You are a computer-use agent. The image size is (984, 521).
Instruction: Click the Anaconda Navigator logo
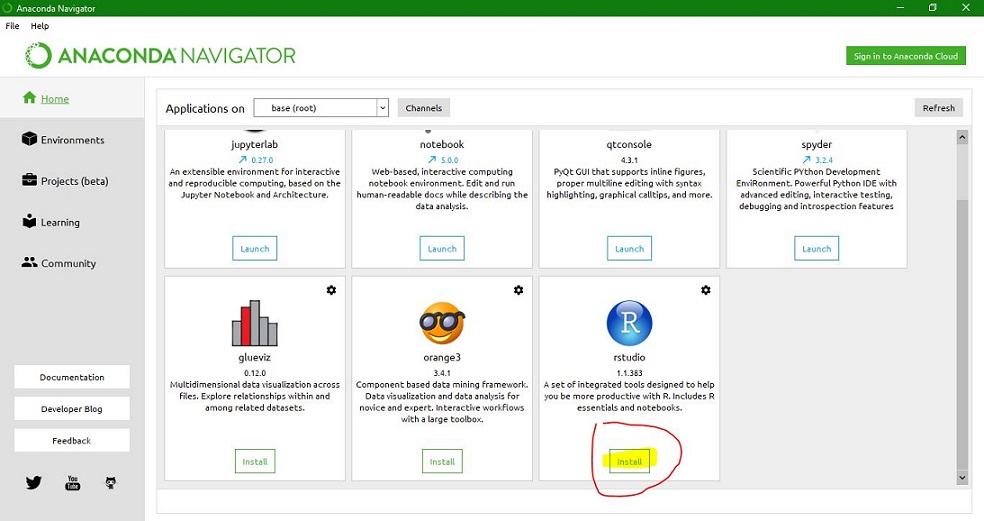click(160, 56)
